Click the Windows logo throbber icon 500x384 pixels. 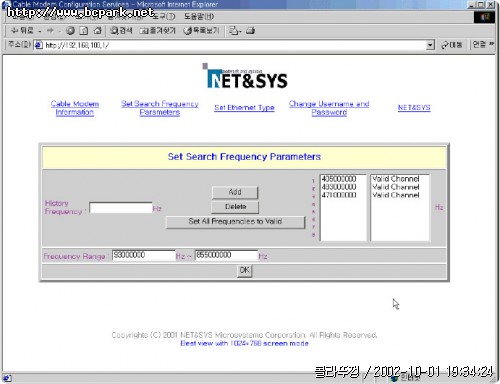pos(484,17)
